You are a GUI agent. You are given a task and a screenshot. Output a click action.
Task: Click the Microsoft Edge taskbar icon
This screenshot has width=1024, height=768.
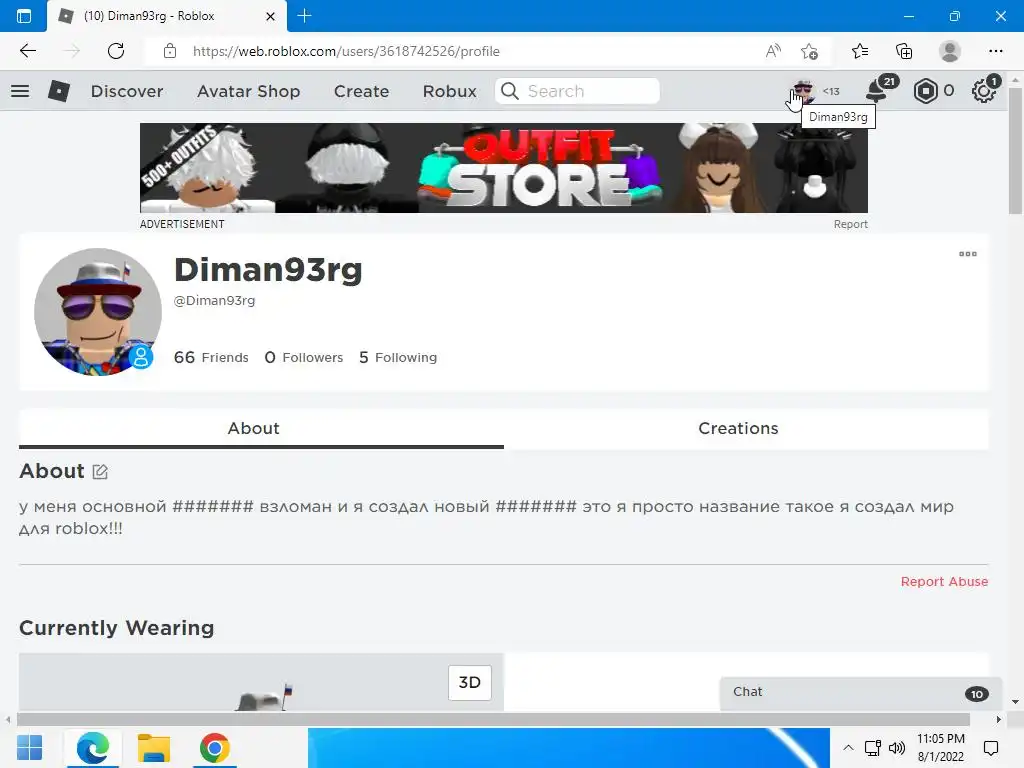tap(93, 748)
